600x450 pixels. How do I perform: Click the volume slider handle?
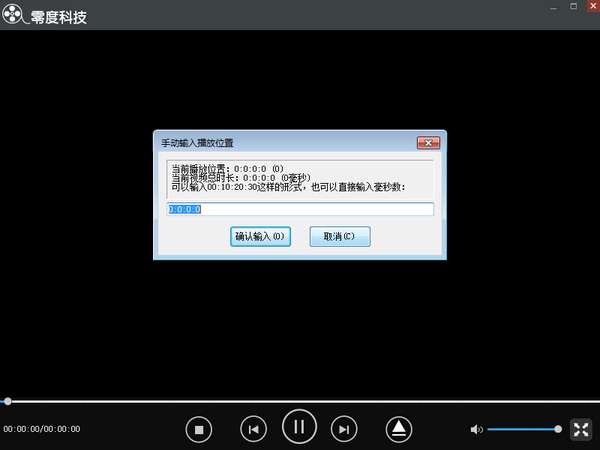click(x=558, y=429)
